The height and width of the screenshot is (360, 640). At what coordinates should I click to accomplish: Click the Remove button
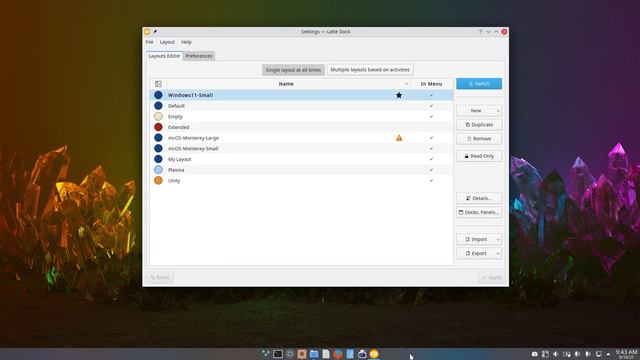pos(479,139)
